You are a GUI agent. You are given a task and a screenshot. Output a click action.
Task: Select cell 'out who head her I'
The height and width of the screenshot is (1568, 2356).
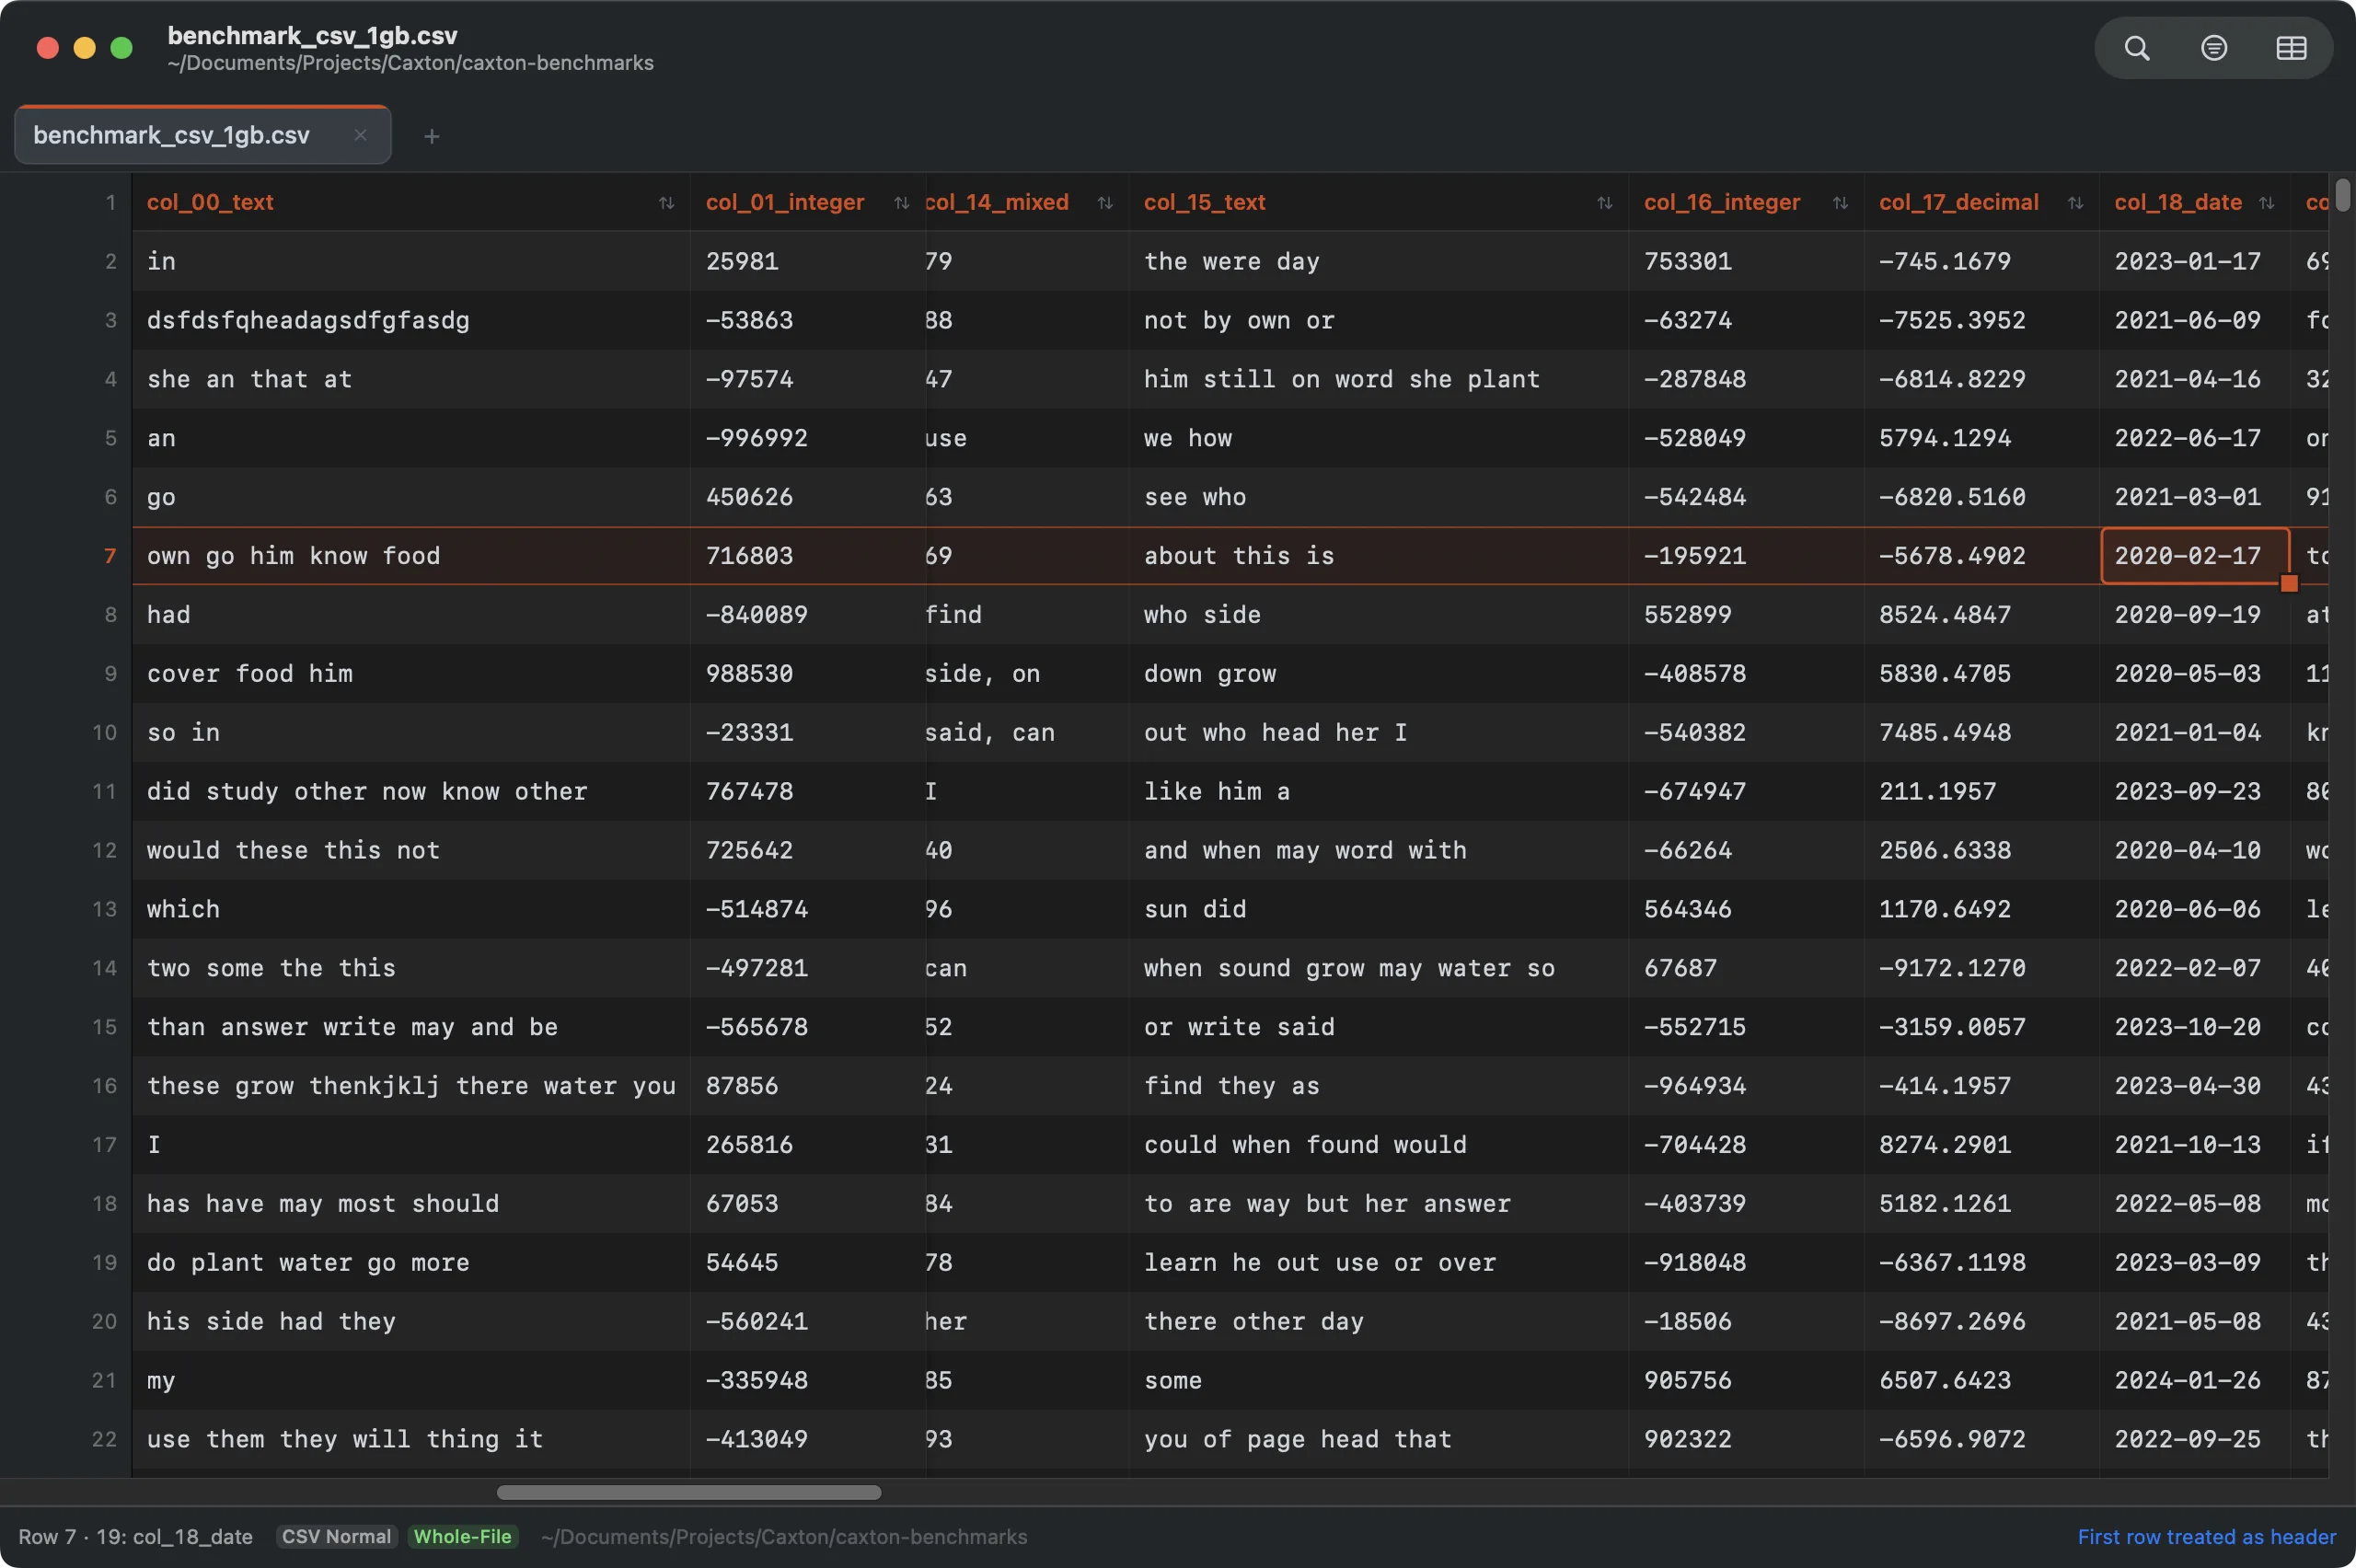tap(1379, 732)
